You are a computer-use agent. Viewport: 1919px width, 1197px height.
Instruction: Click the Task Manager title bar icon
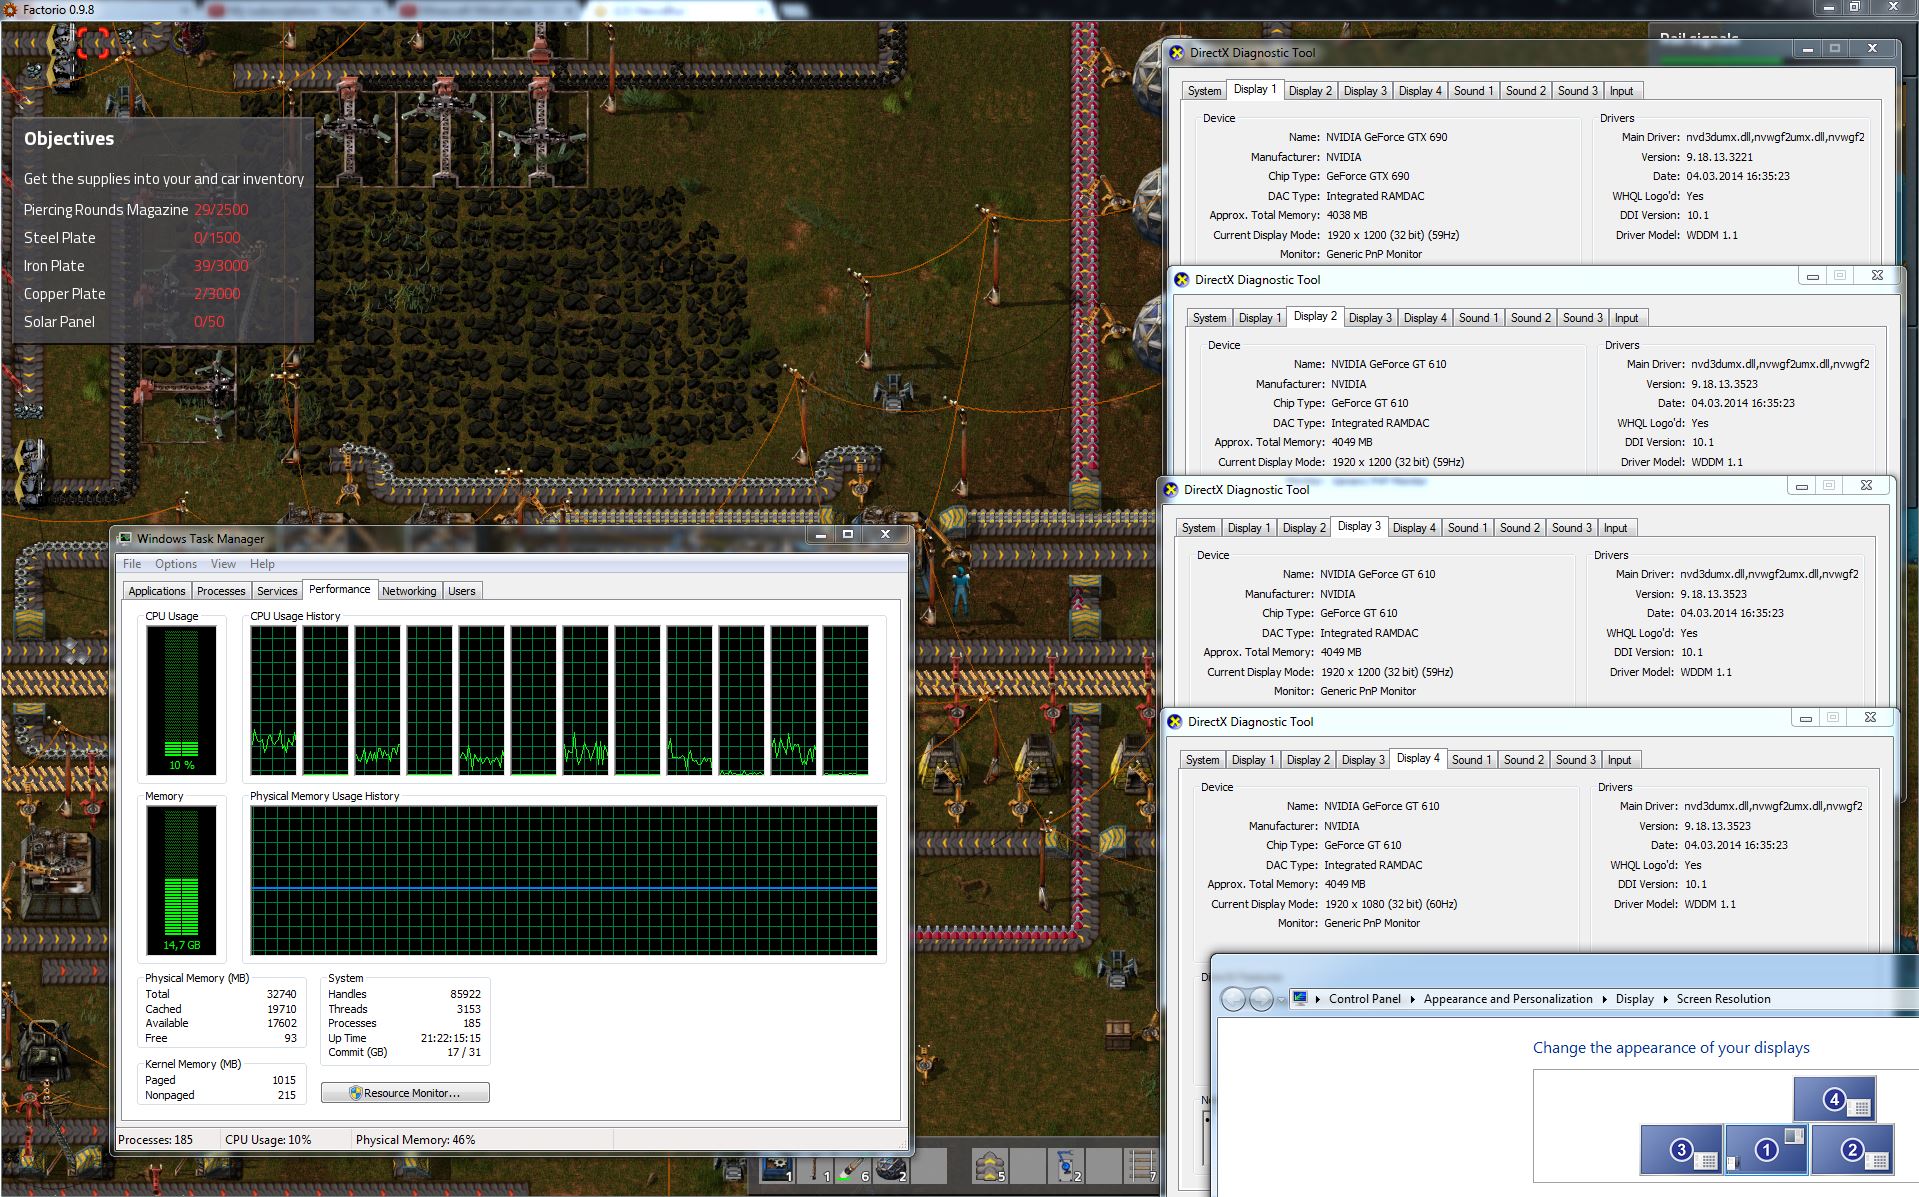(125, 538)
